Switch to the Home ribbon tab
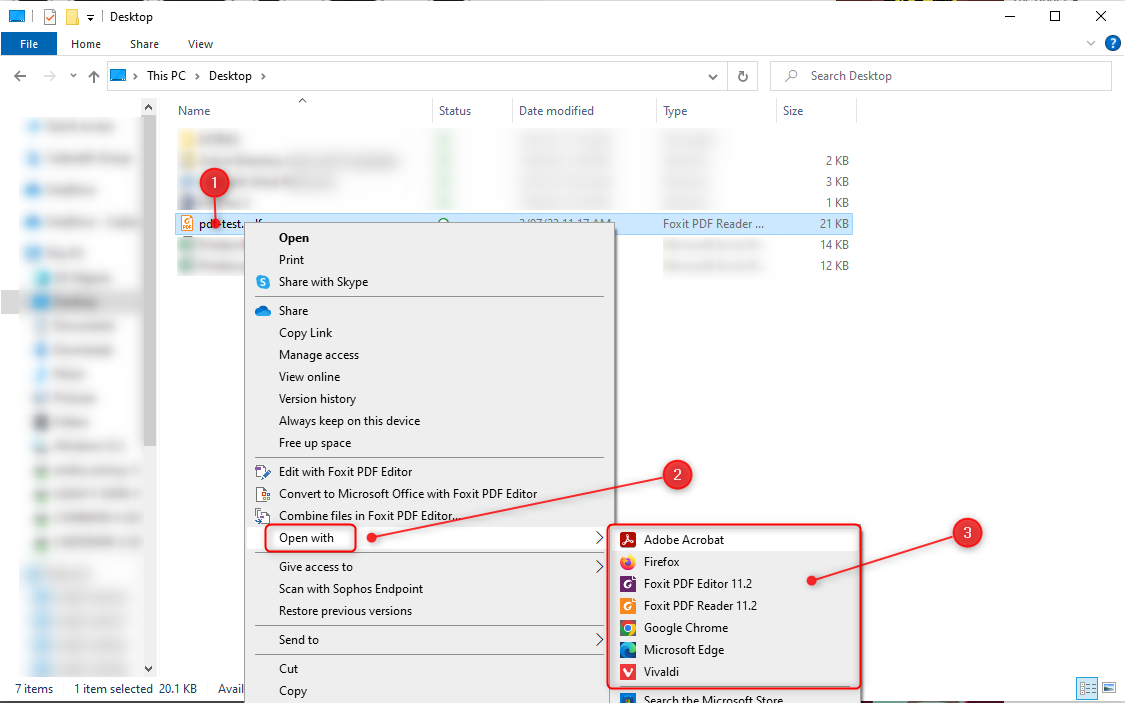 click(x=86, y=44)
